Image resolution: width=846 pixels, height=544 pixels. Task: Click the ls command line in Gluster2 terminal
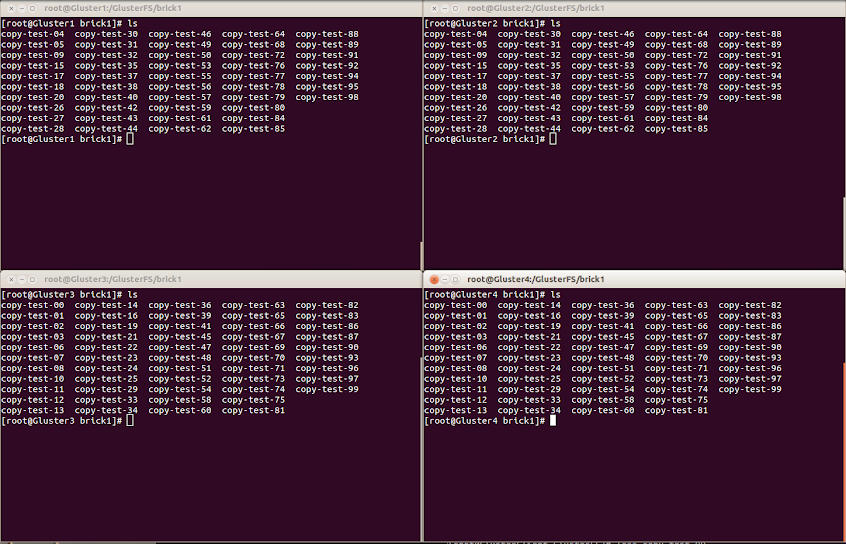[x=493, y=24]
